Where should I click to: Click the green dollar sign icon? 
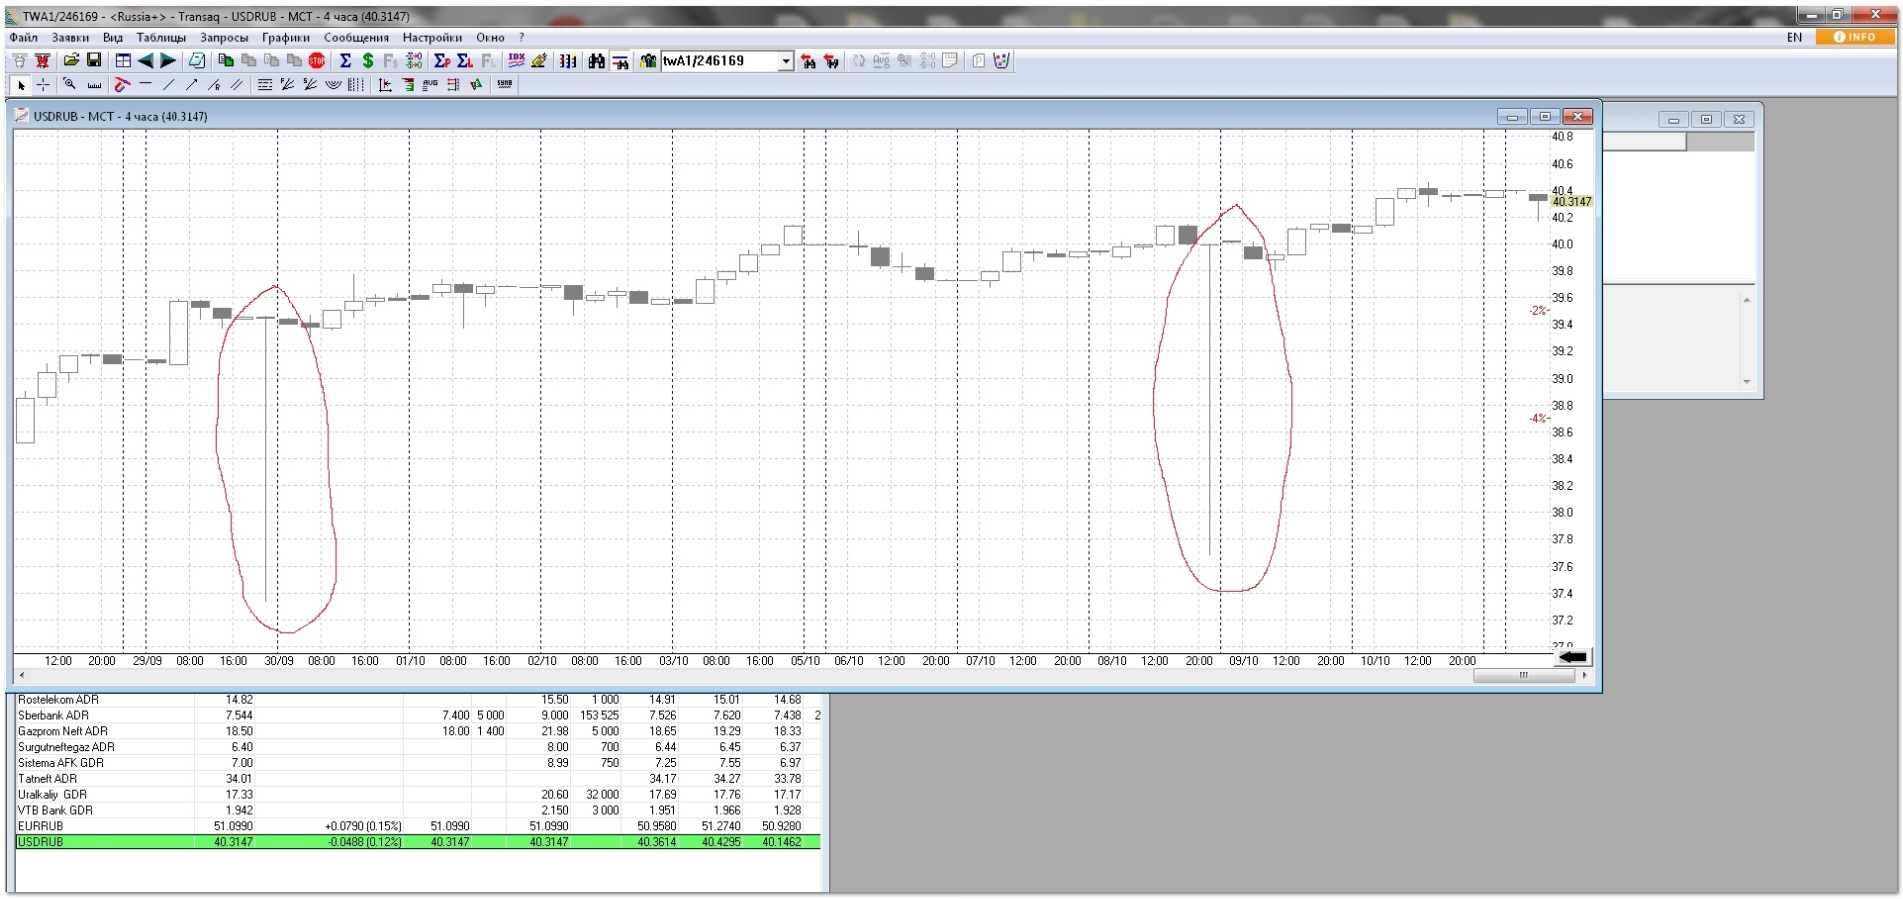point(368,61)
